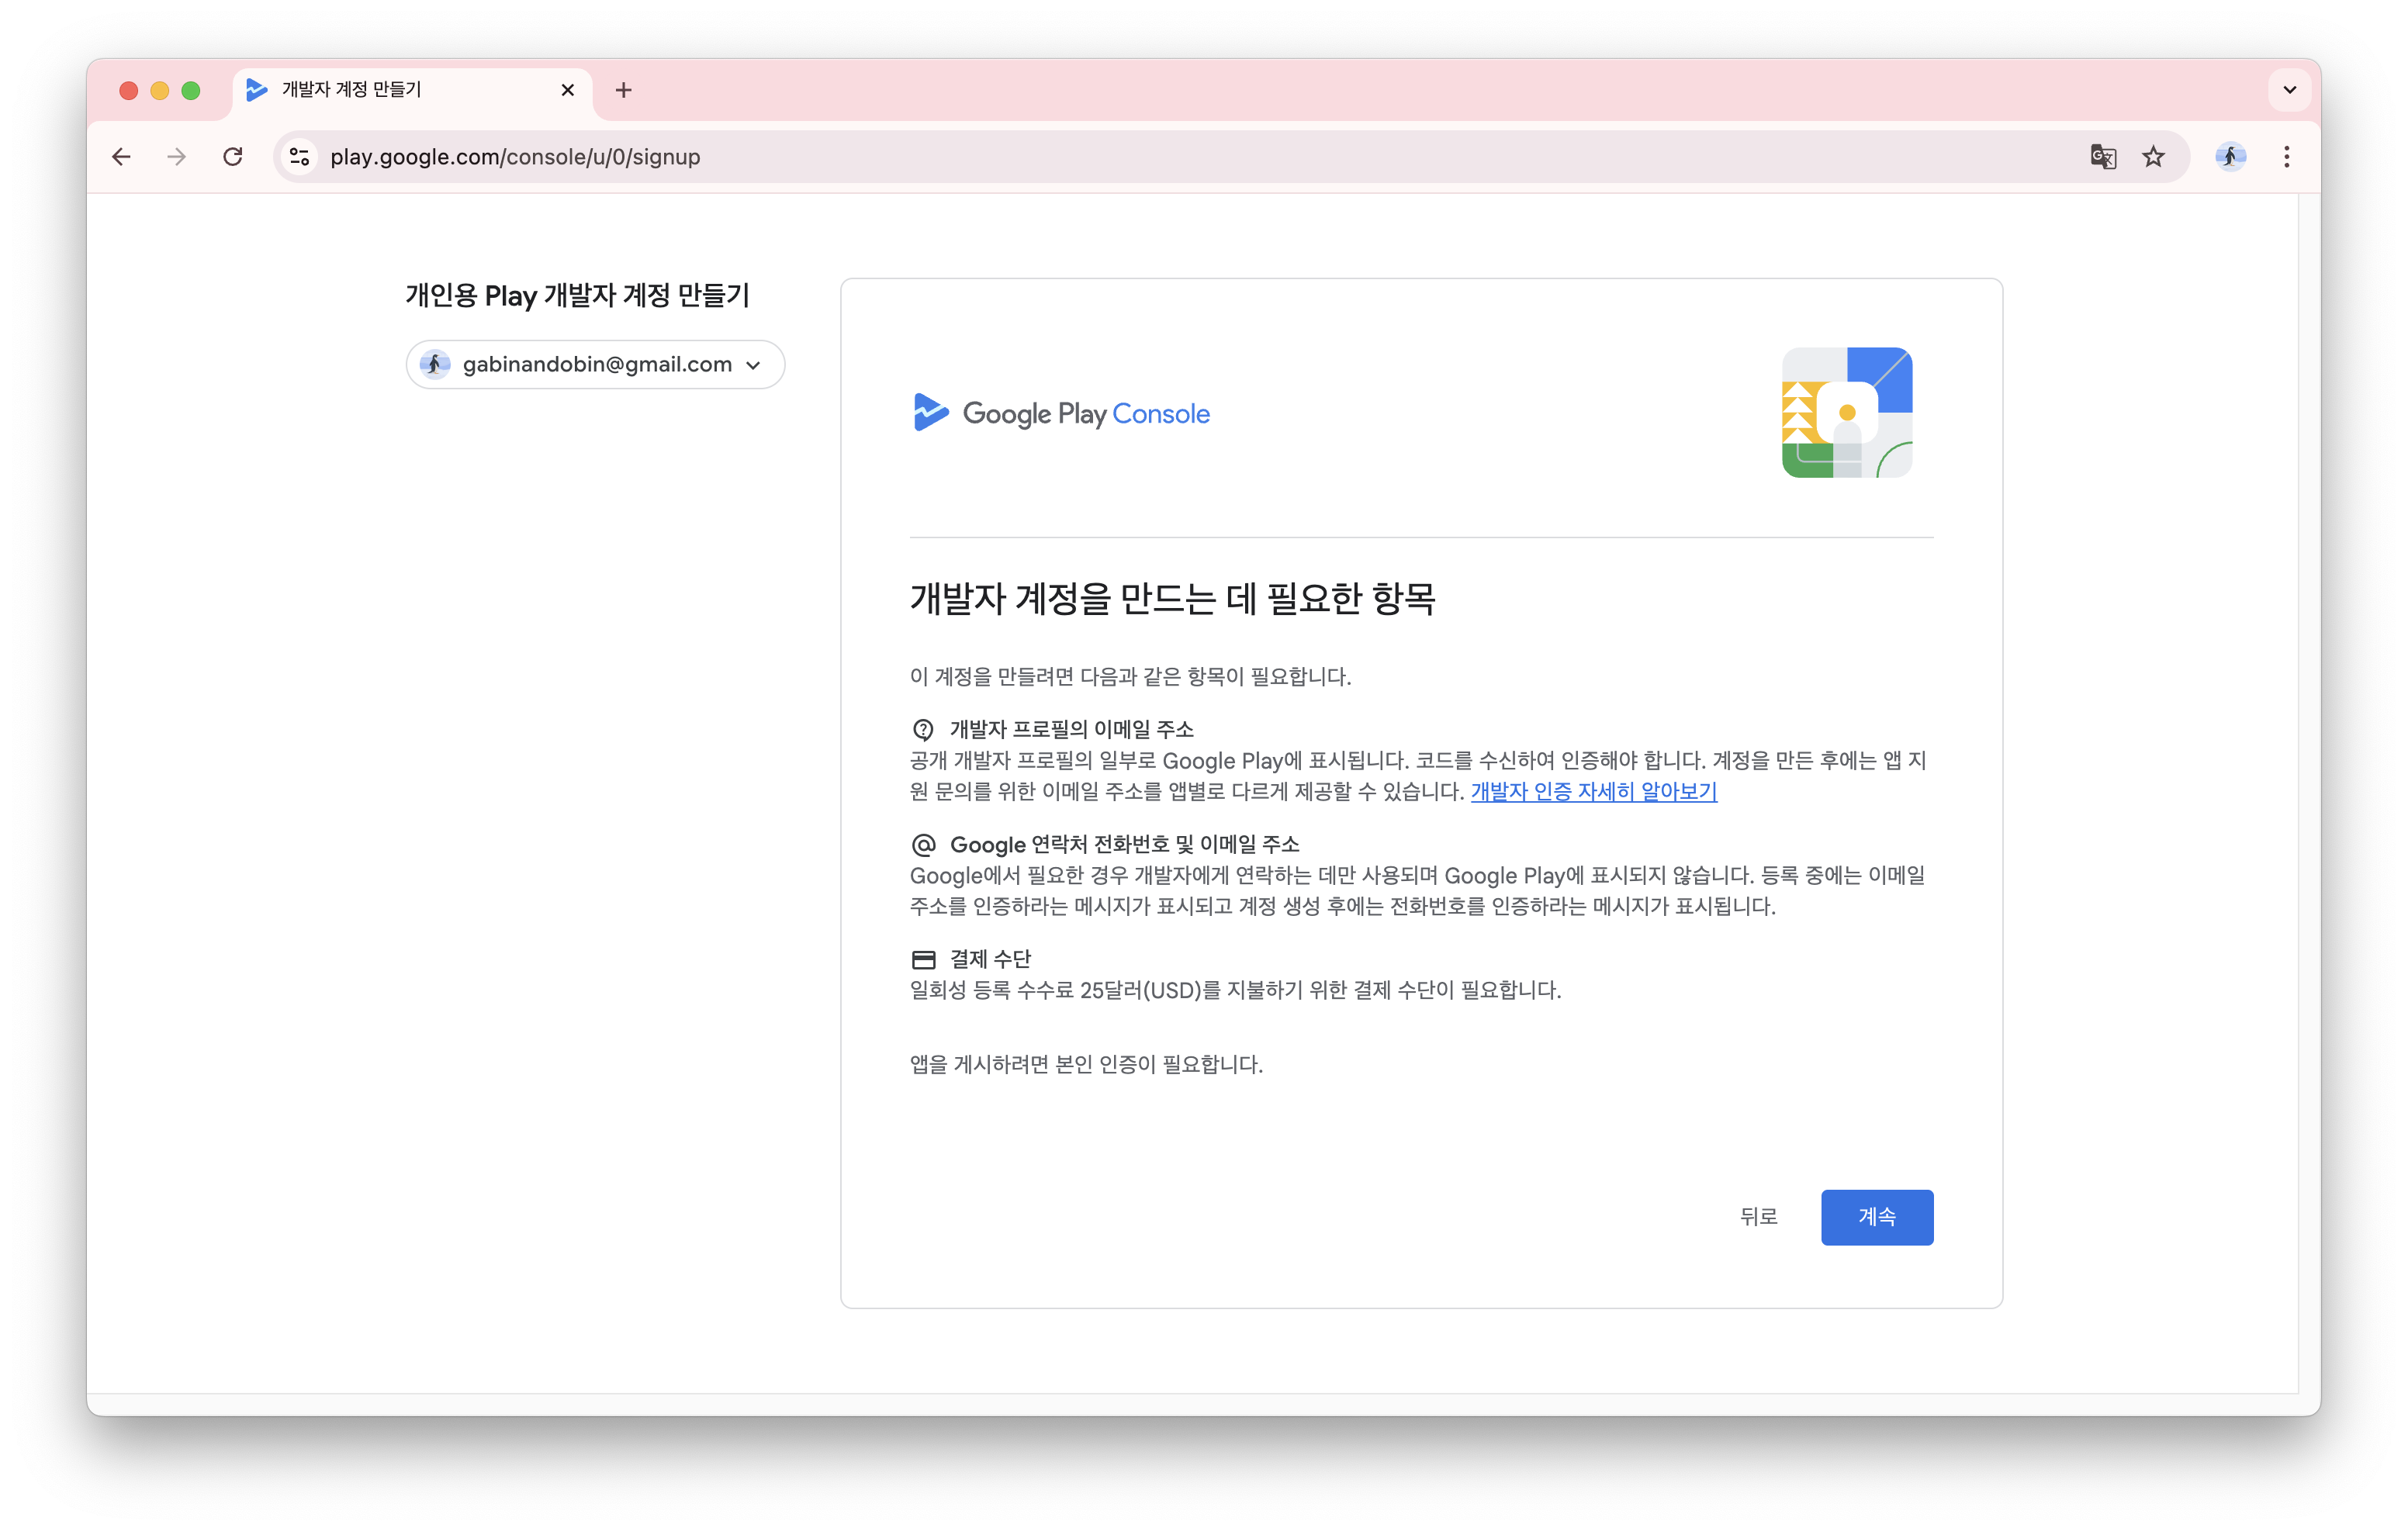This screenshot has width=2408, height=1531.
Task: Bookmark this page using the star icon
Action: (x=2152, y=157)
